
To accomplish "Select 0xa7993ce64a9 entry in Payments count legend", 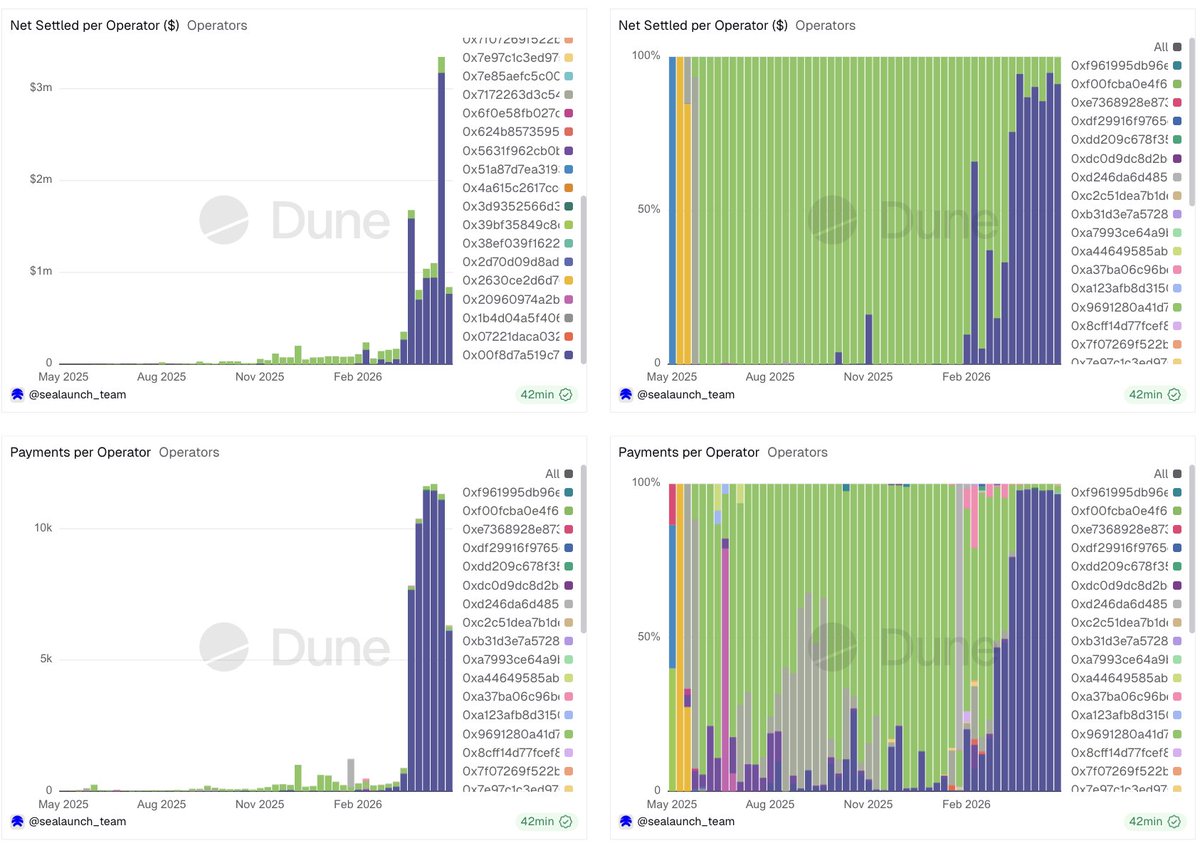I will 518,659.
